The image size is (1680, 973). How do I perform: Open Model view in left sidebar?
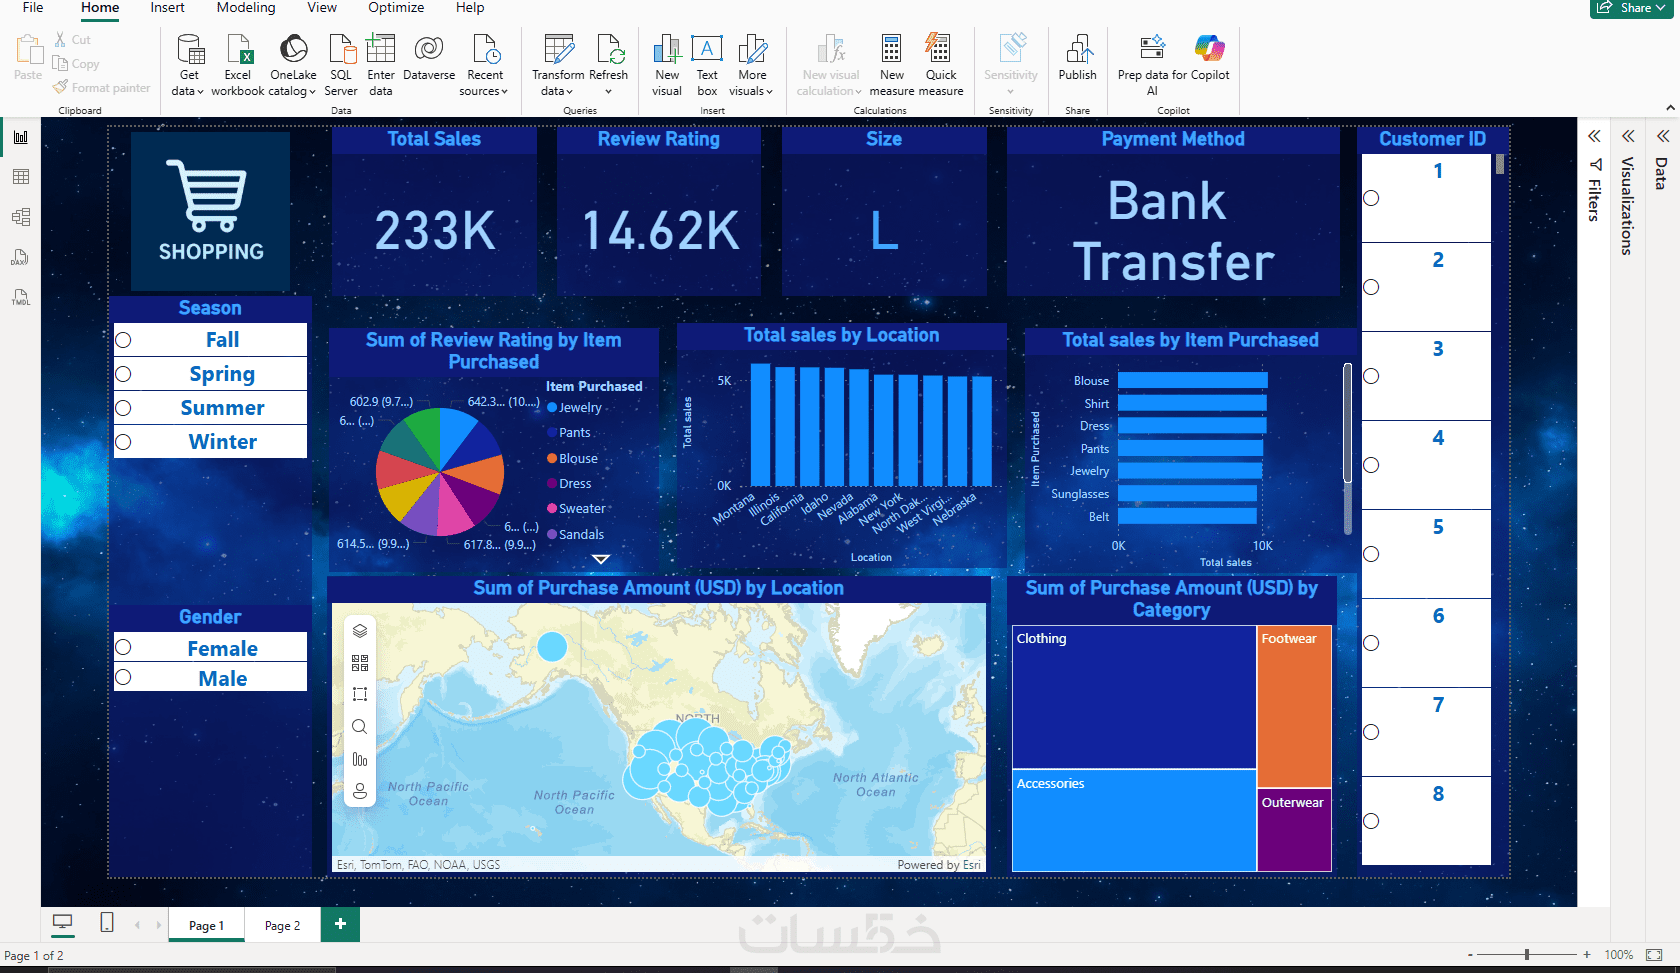coord(20,217)
